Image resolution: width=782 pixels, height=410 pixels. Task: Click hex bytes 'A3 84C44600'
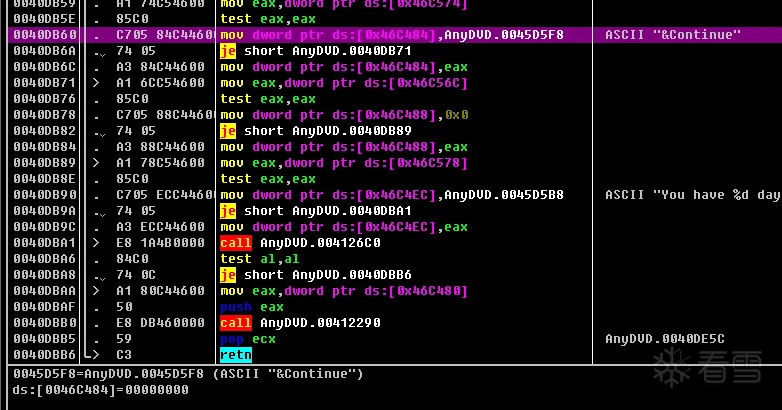point(160,67)
